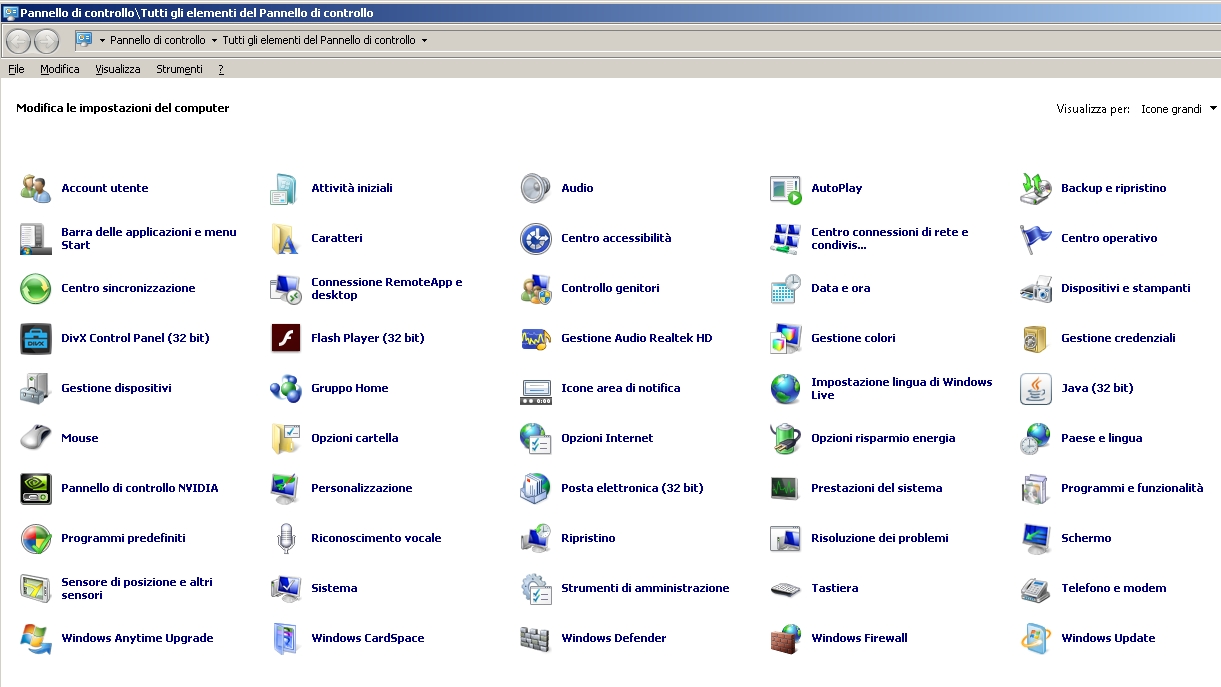Open the ? help menu
1221x687 pixels.
220,69
